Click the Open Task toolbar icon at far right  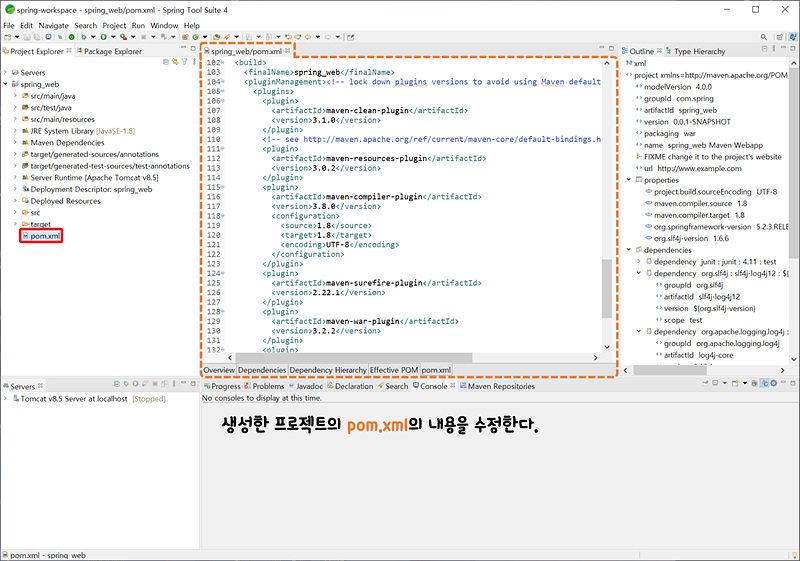(x=350, y=37)
